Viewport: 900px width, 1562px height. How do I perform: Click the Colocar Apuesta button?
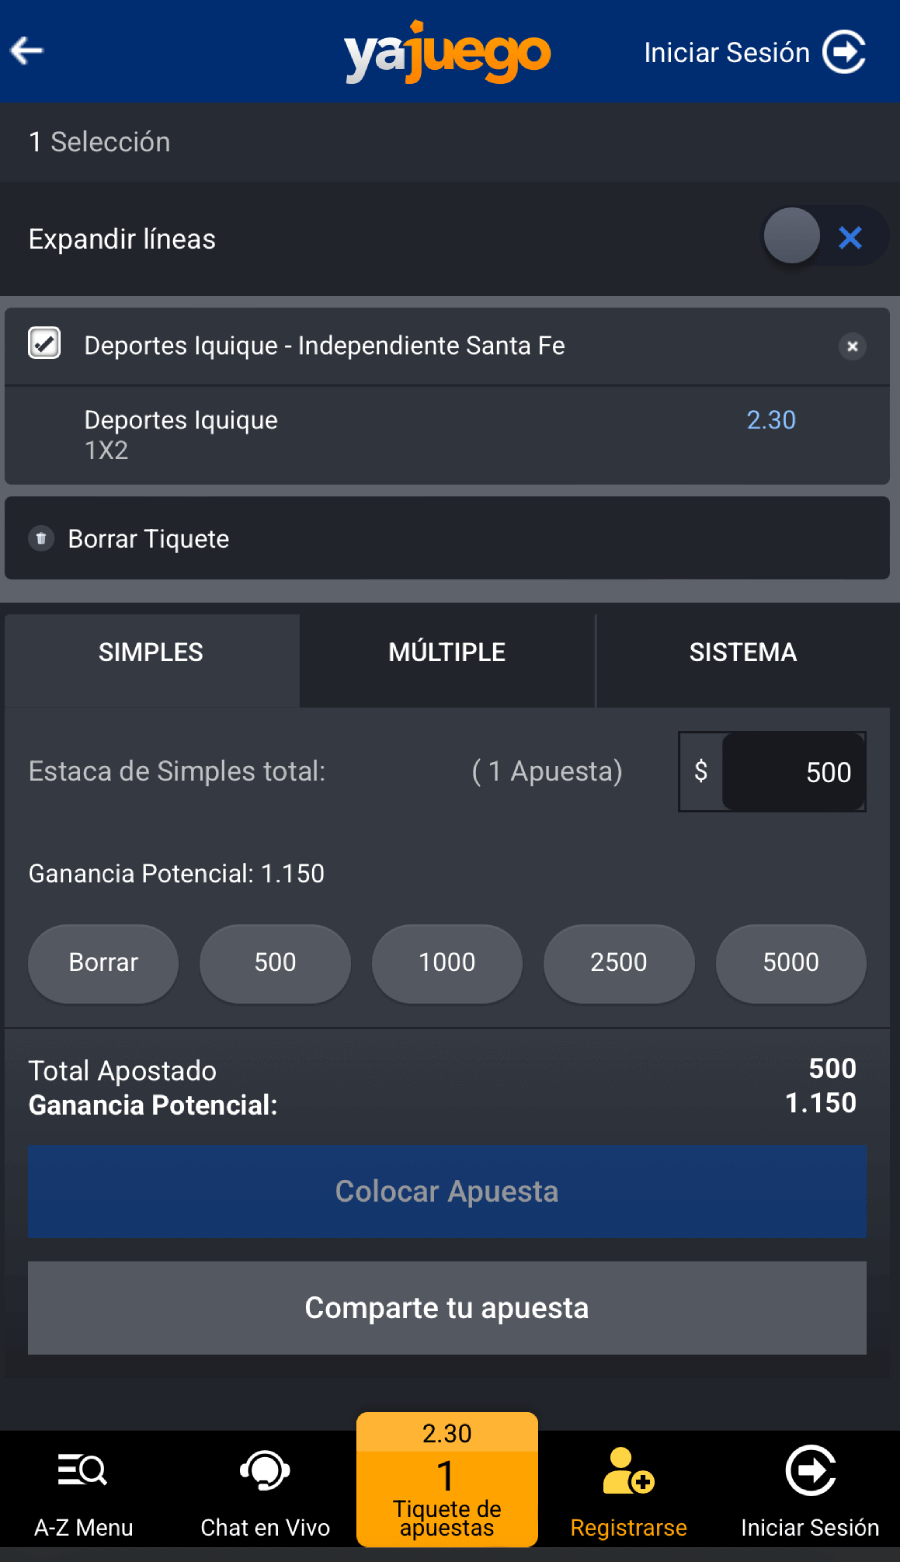tap(447, 1191)
